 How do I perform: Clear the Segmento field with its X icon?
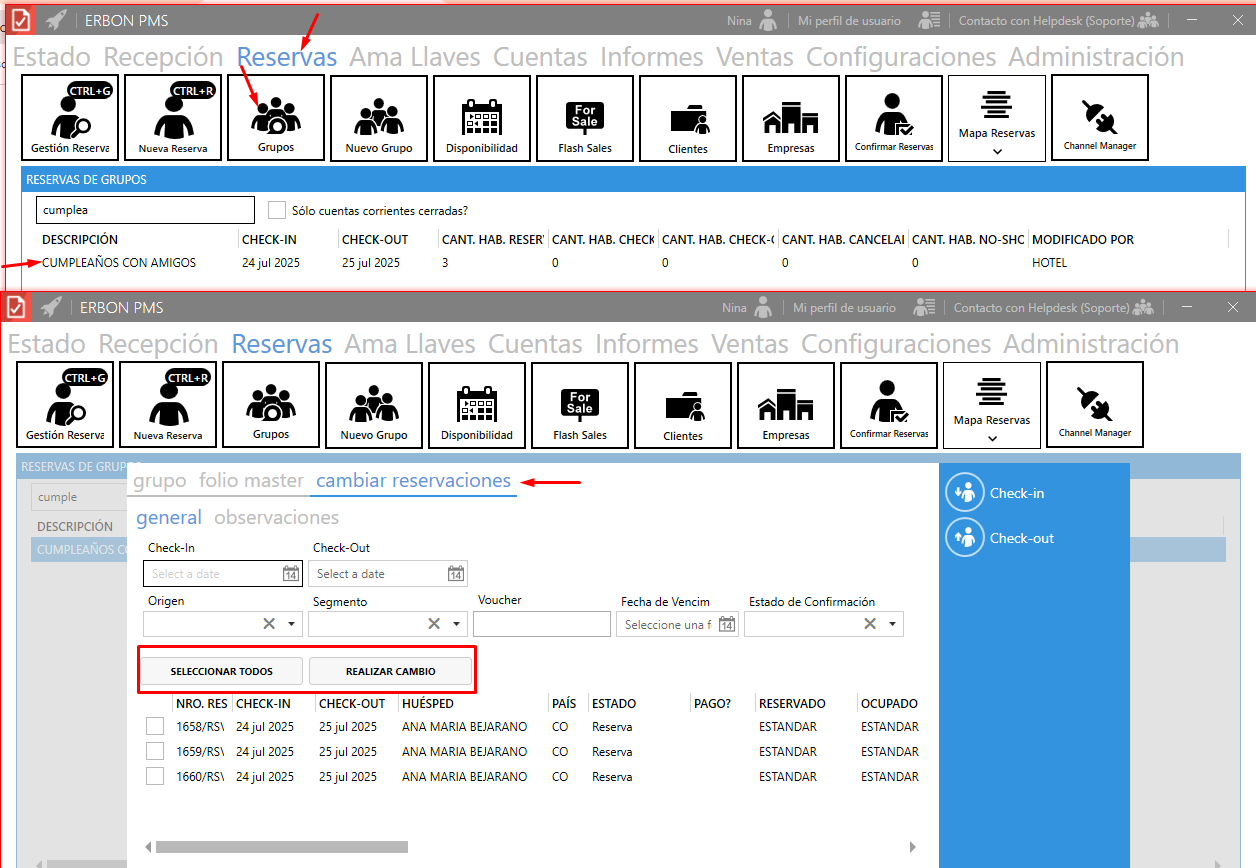coord(434,624)
